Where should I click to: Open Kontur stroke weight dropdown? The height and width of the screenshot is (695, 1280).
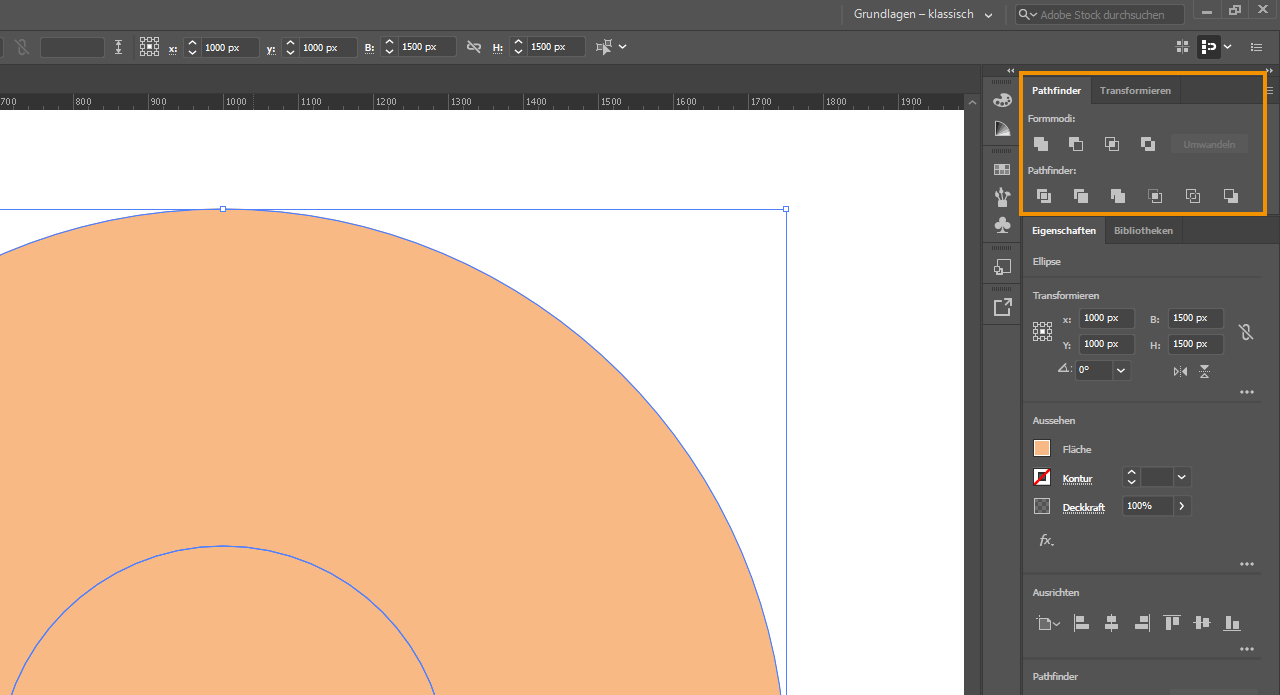pyautogui.click(x=1182, y=478)
